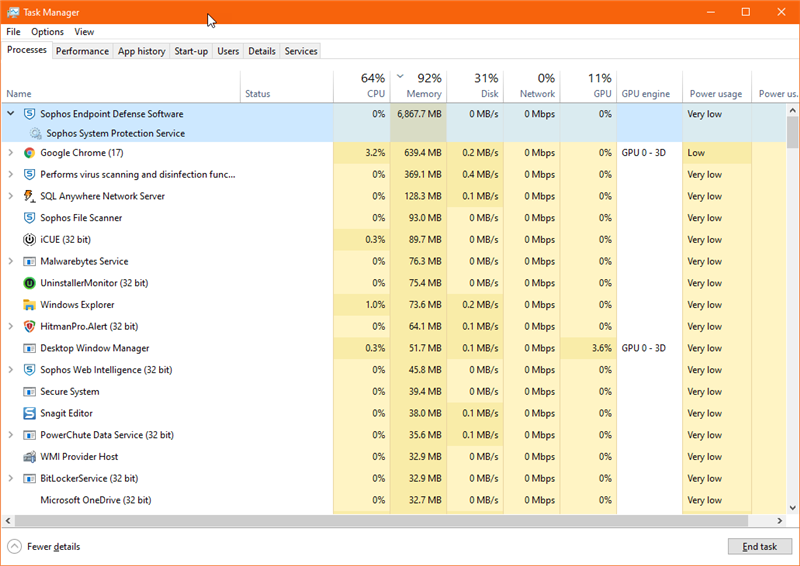Collapse view with Fewer details arrow
The width and height of the screenshot is (800, 566).
click(x=15, y=547)
